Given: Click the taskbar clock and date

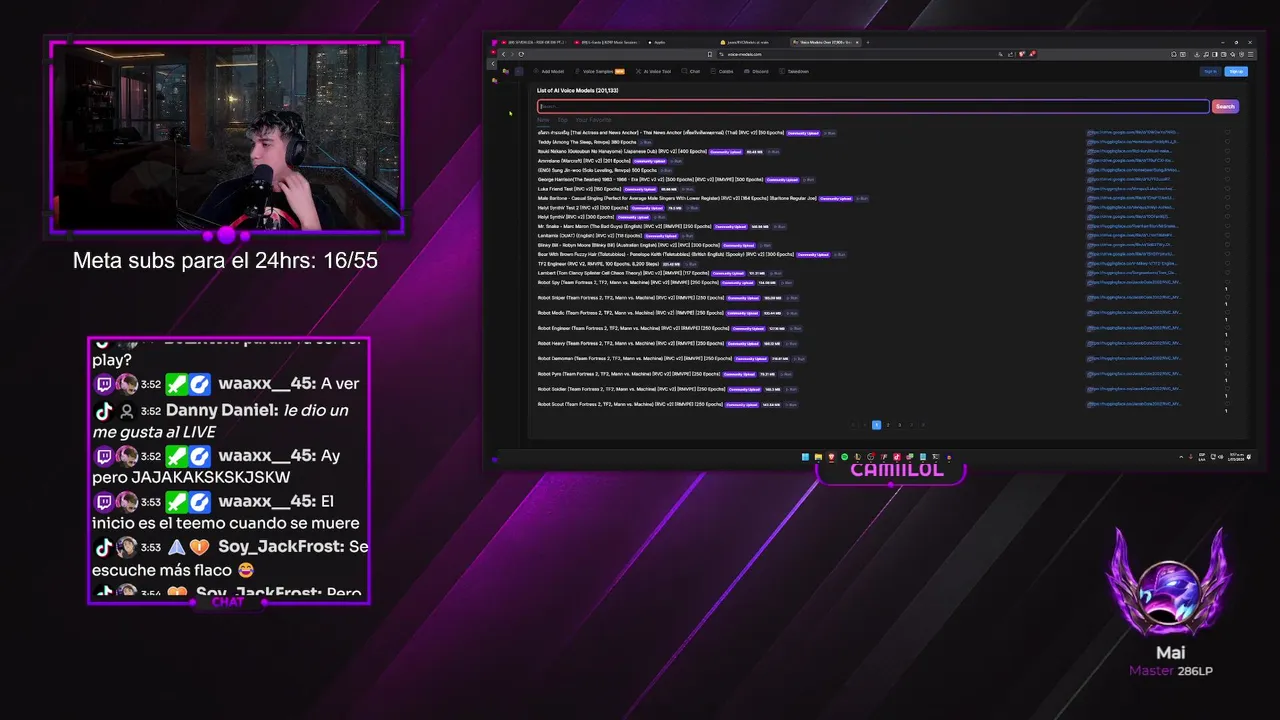Looking at the screenshot, I should click(1237, 457).
